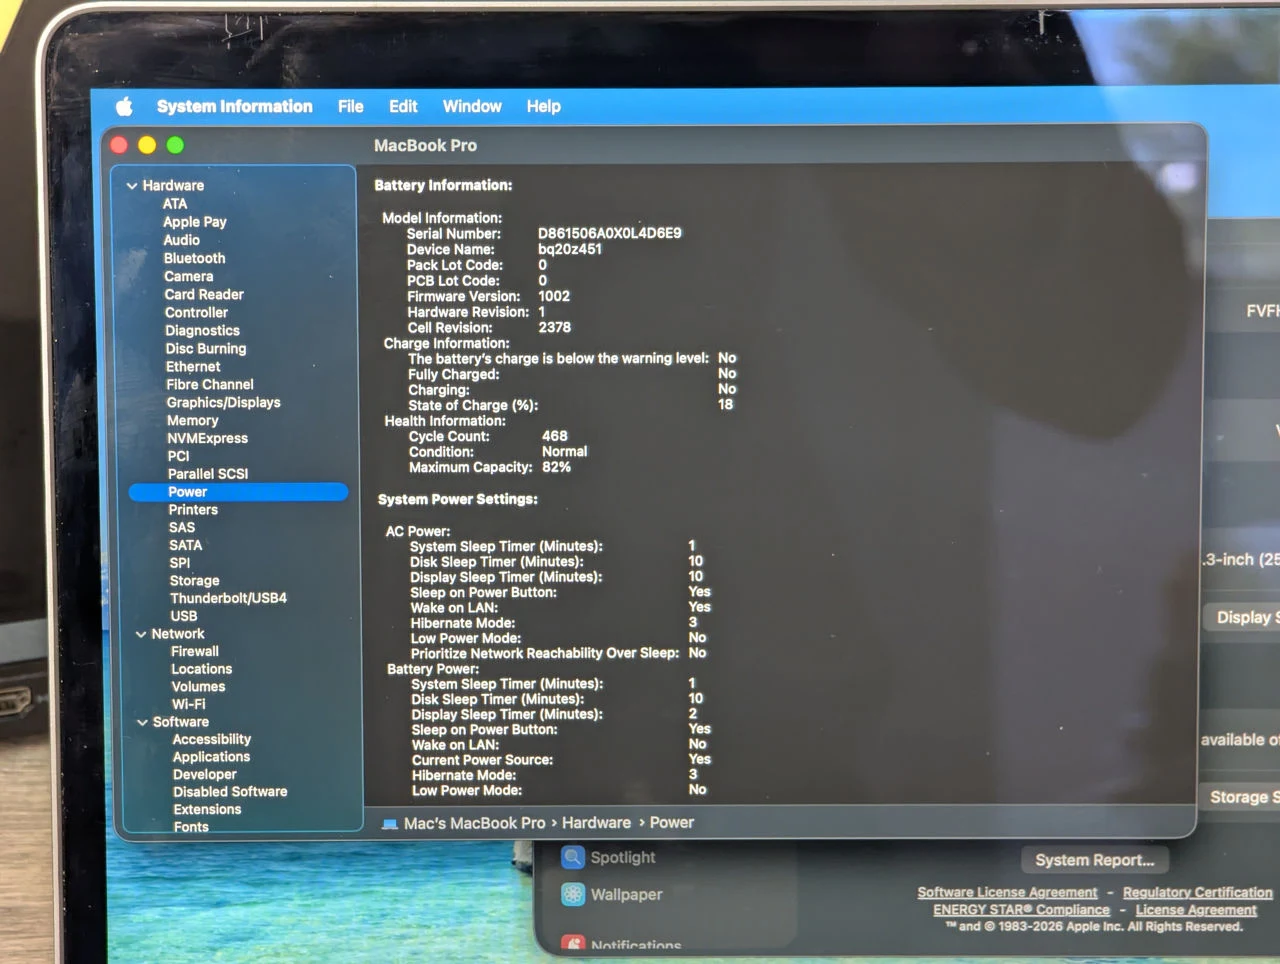Click the battery serial number D861506A0X0L4D6E9

tap(610, 233)
